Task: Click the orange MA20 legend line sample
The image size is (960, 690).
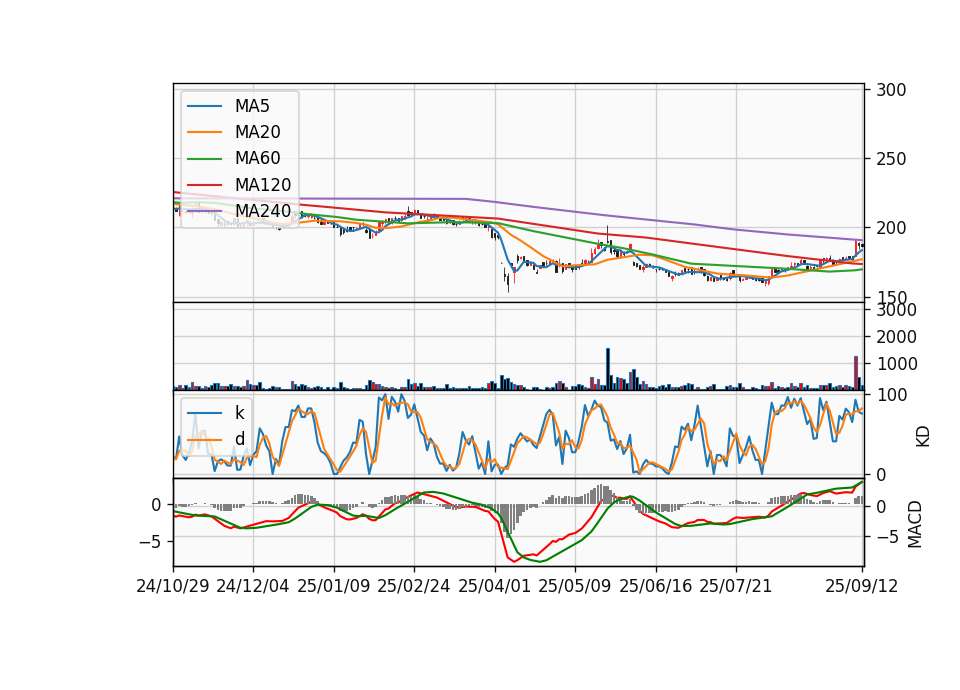Action: coord(204,132)
